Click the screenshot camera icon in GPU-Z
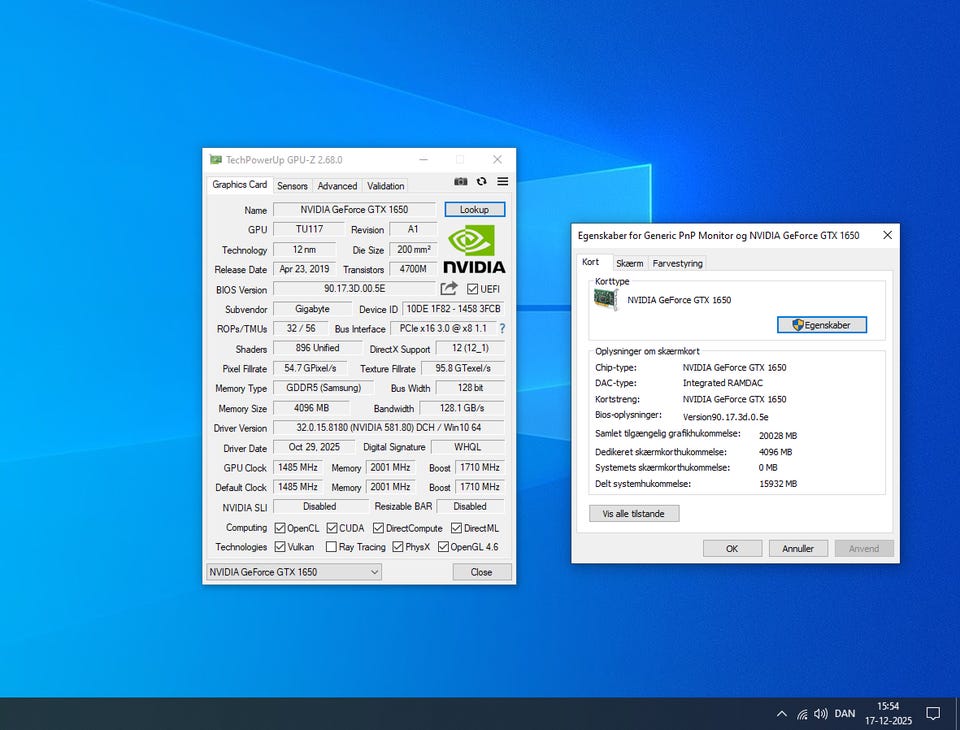 tap(461, 182)
